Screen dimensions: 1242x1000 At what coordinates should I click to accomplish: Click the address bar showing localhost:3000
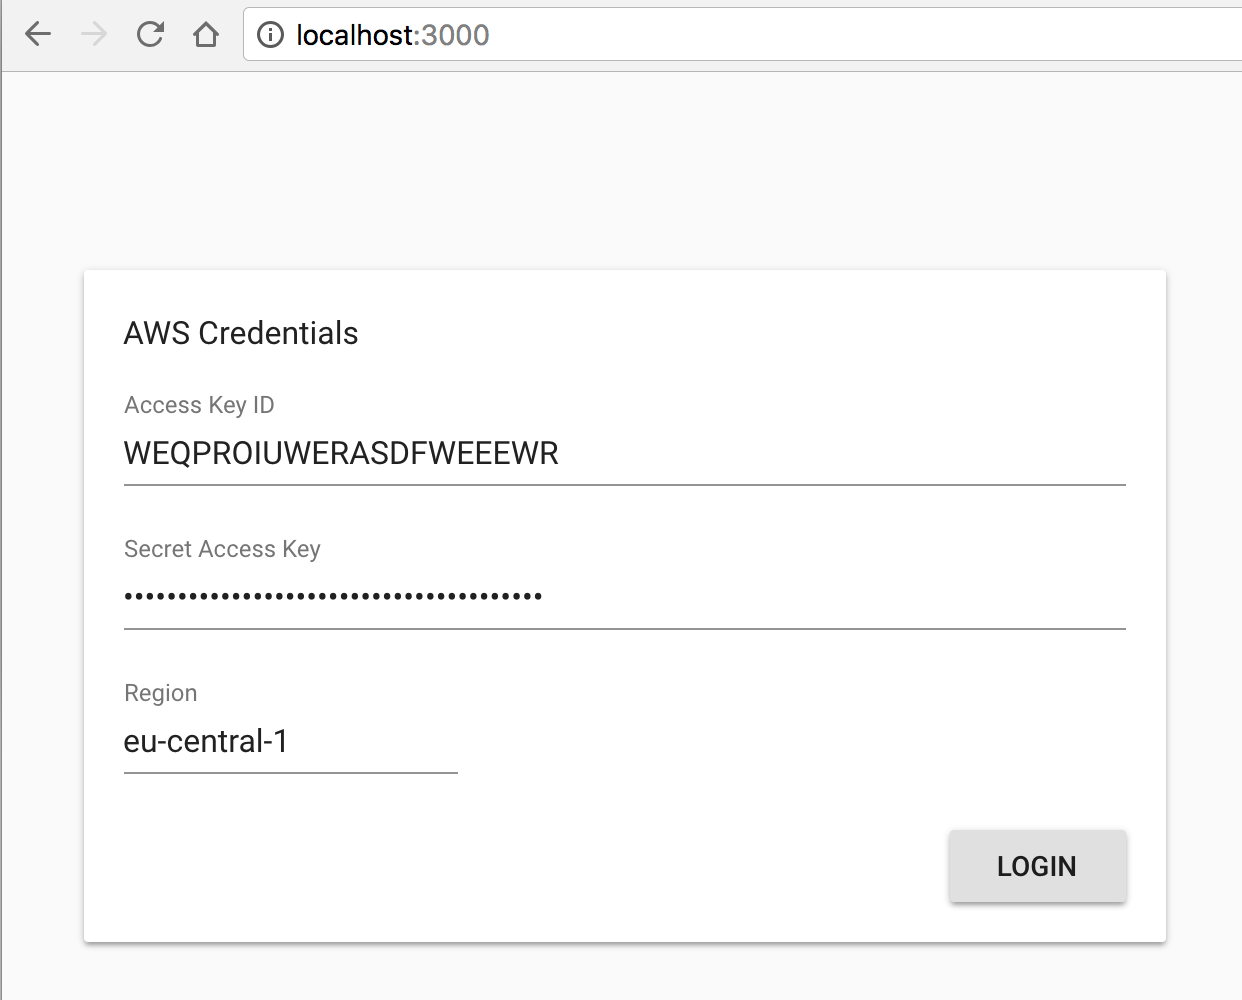pyautogui.click(x=390, y=34)
